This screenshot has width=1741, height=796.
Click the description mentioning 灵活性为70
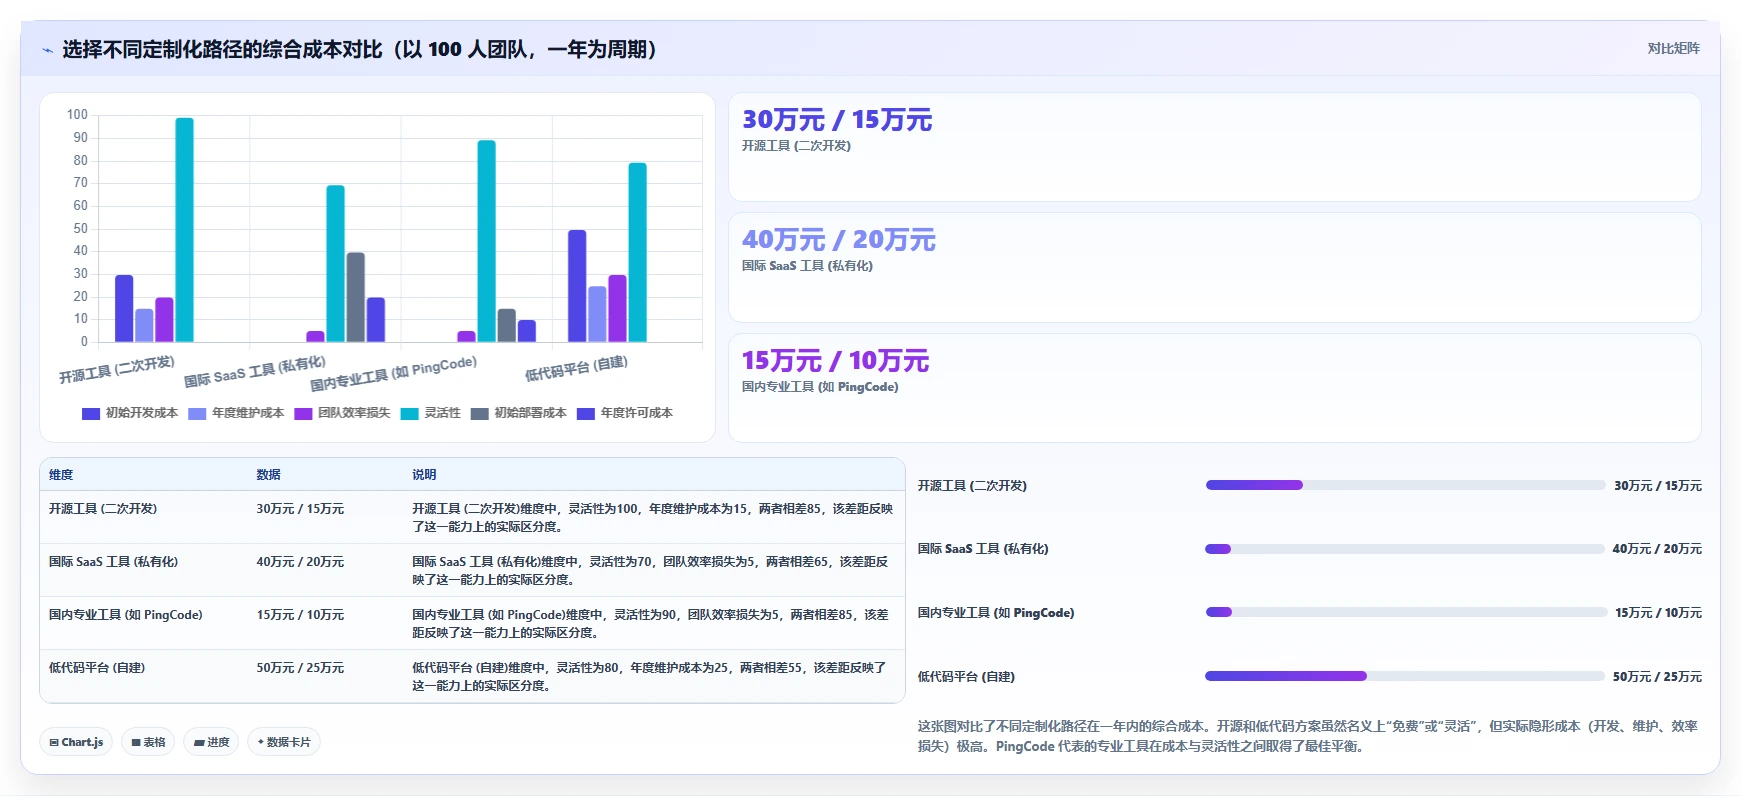click(x=650, y=571)
